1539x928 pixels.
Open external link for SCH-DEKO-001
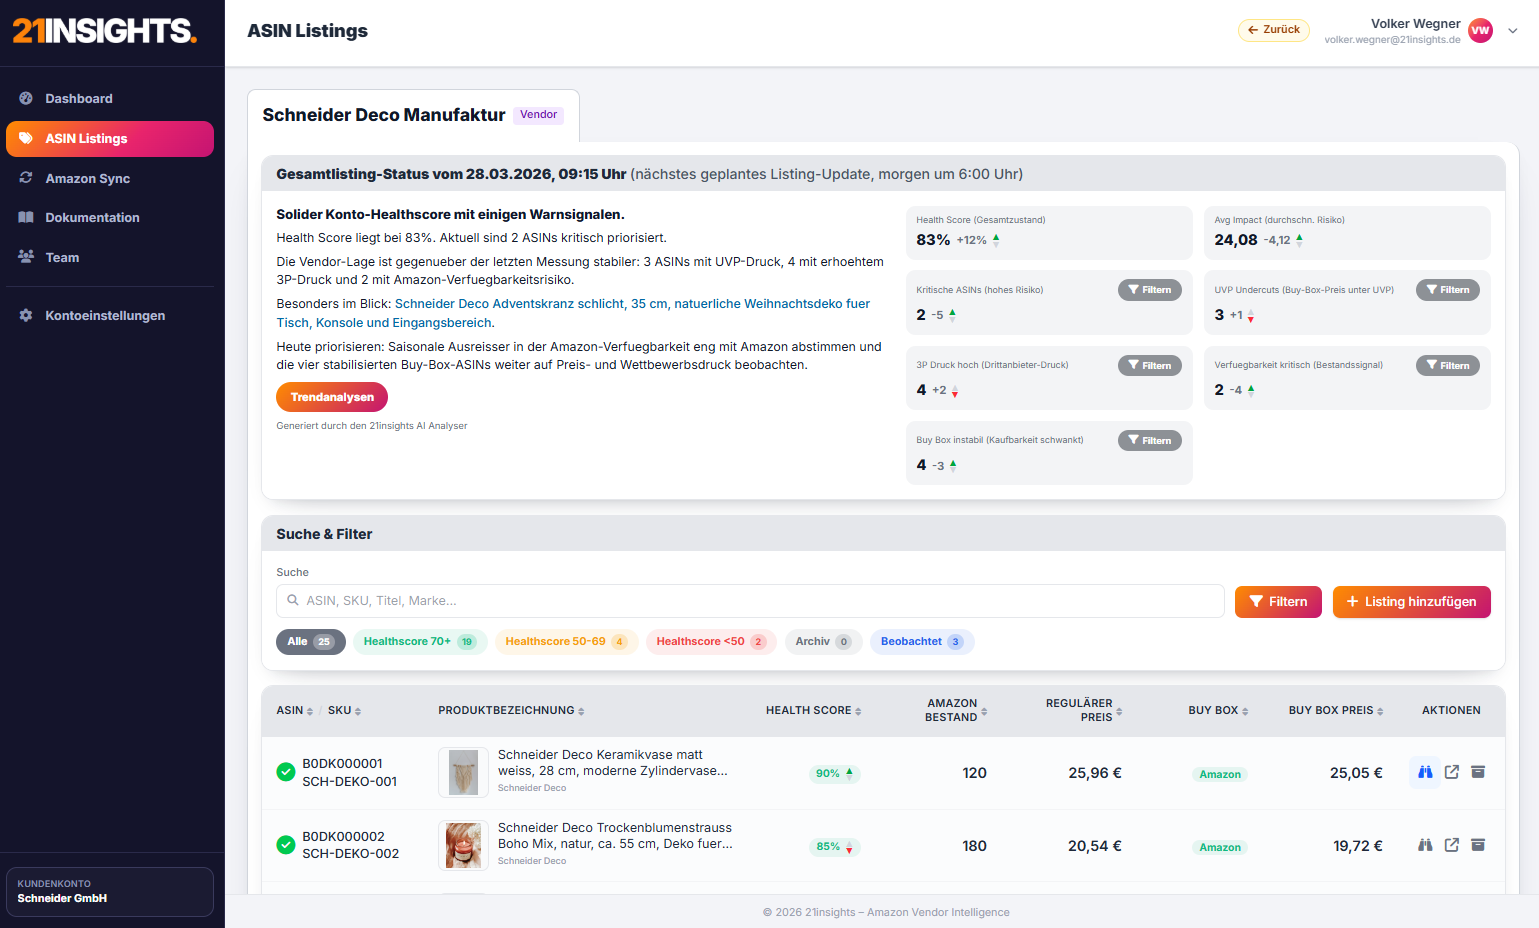[x=1452, y=772]
